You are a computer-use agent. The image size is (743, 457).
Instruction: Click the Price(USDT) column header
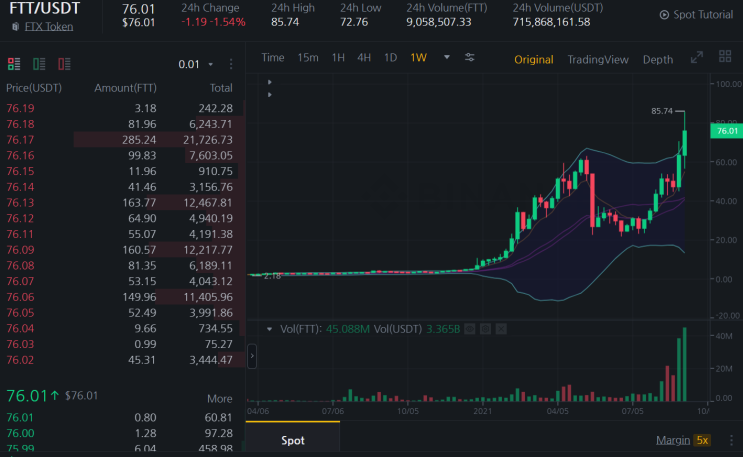[34, 88]
